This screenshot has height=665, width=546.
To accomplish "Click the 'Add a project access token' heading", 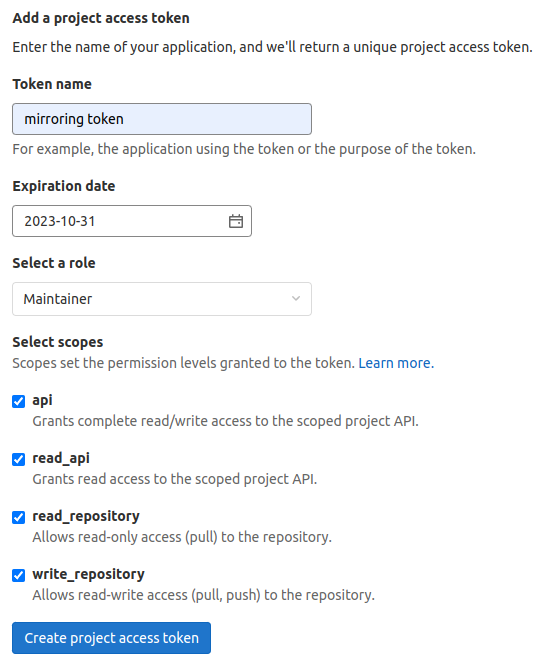I will [x=101, y=18].
